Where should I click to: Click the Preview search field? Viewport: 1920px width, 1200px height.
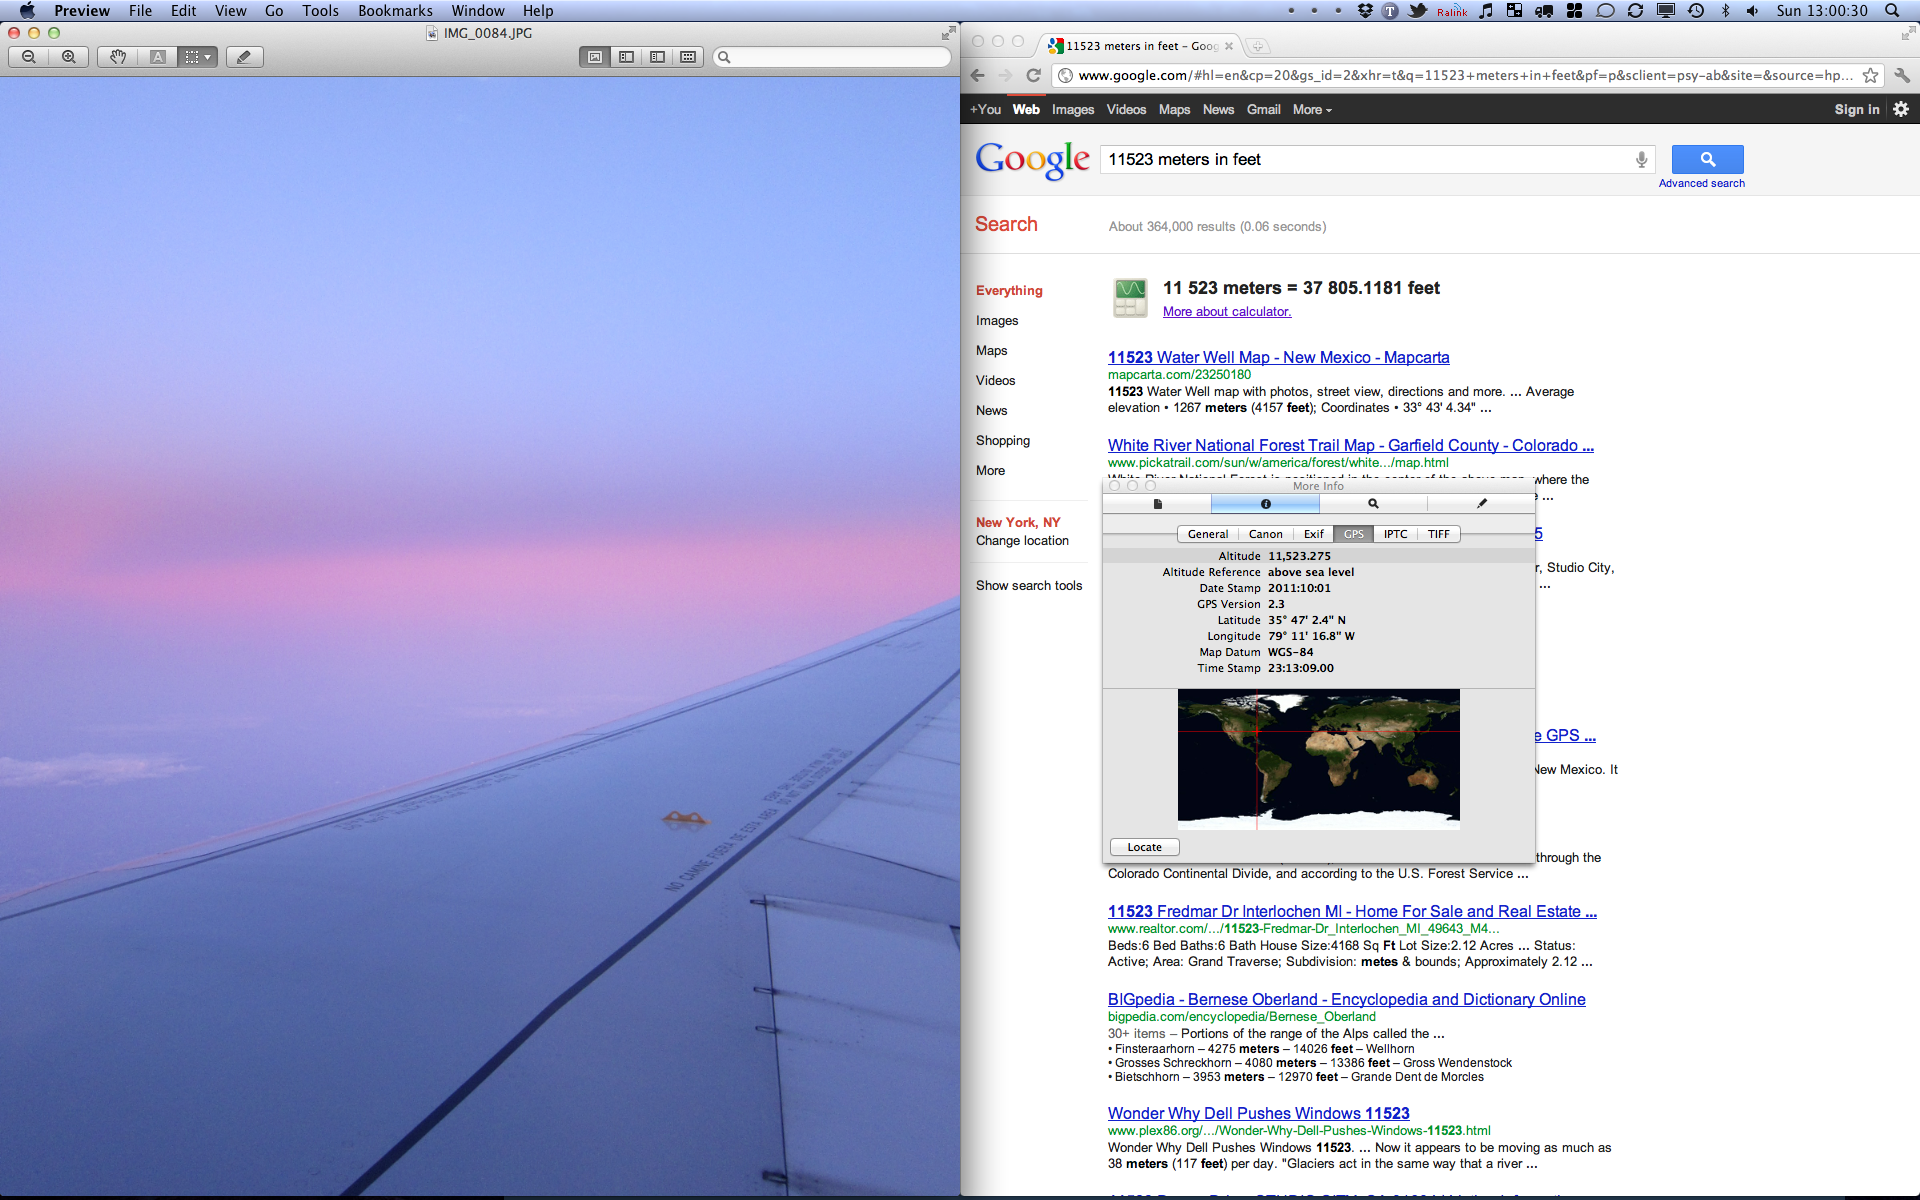point(832,57)
